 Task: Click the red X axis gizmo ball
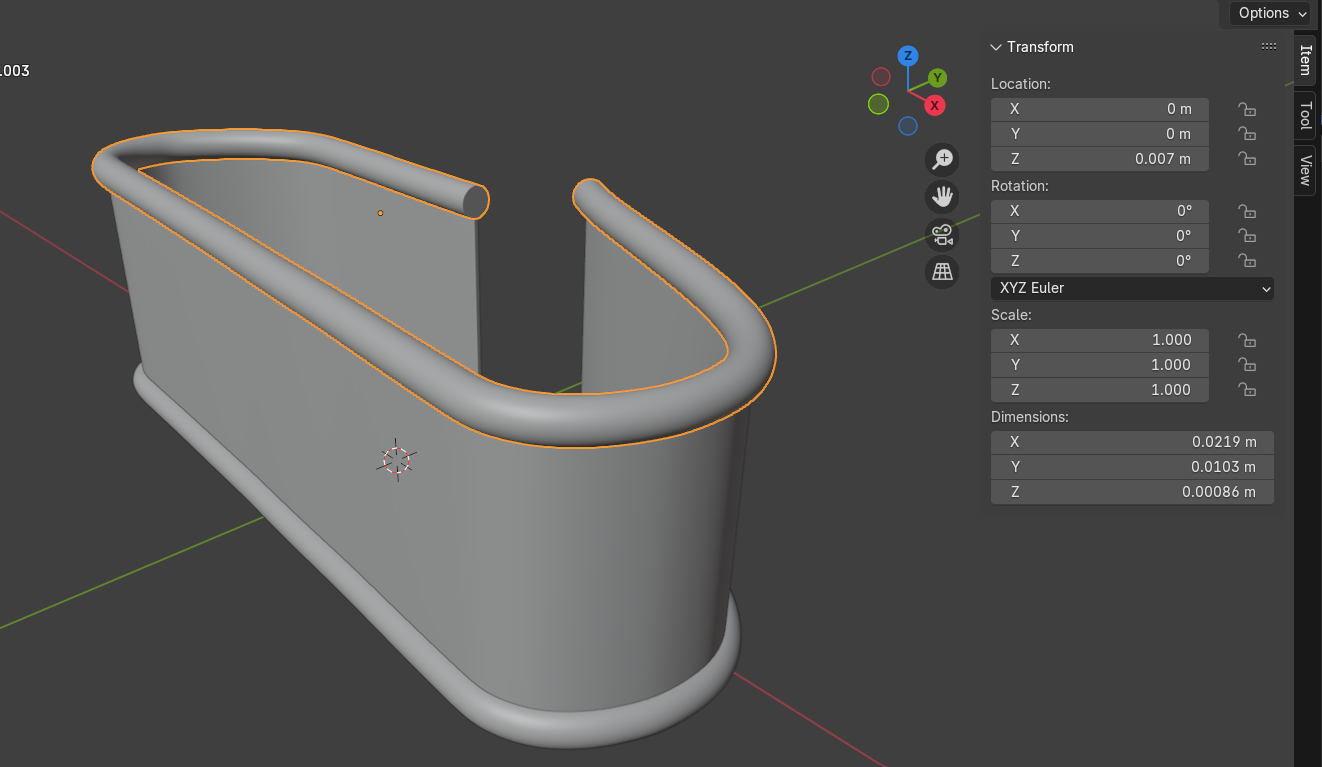point(934,105)
